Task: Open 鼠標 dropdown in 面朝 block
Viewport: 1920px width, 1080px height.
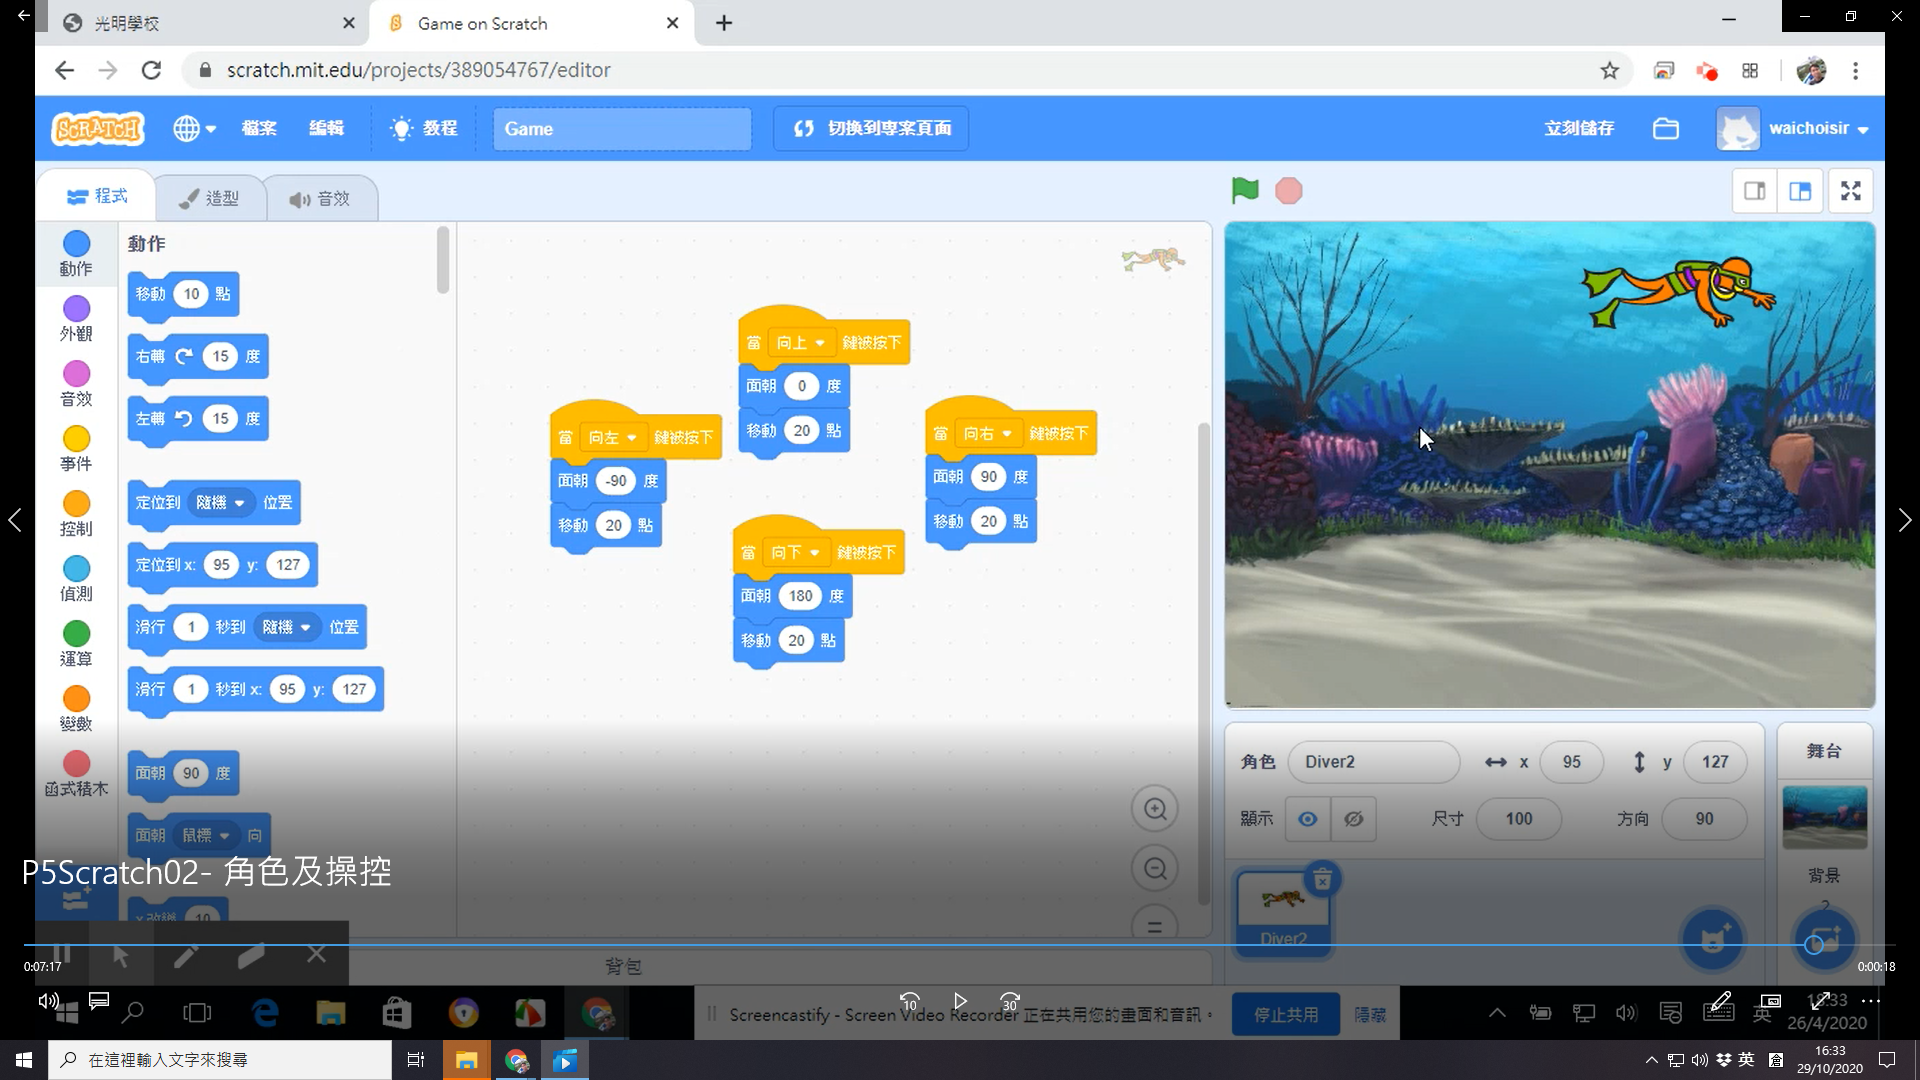Action: click(x=206, y=835)
